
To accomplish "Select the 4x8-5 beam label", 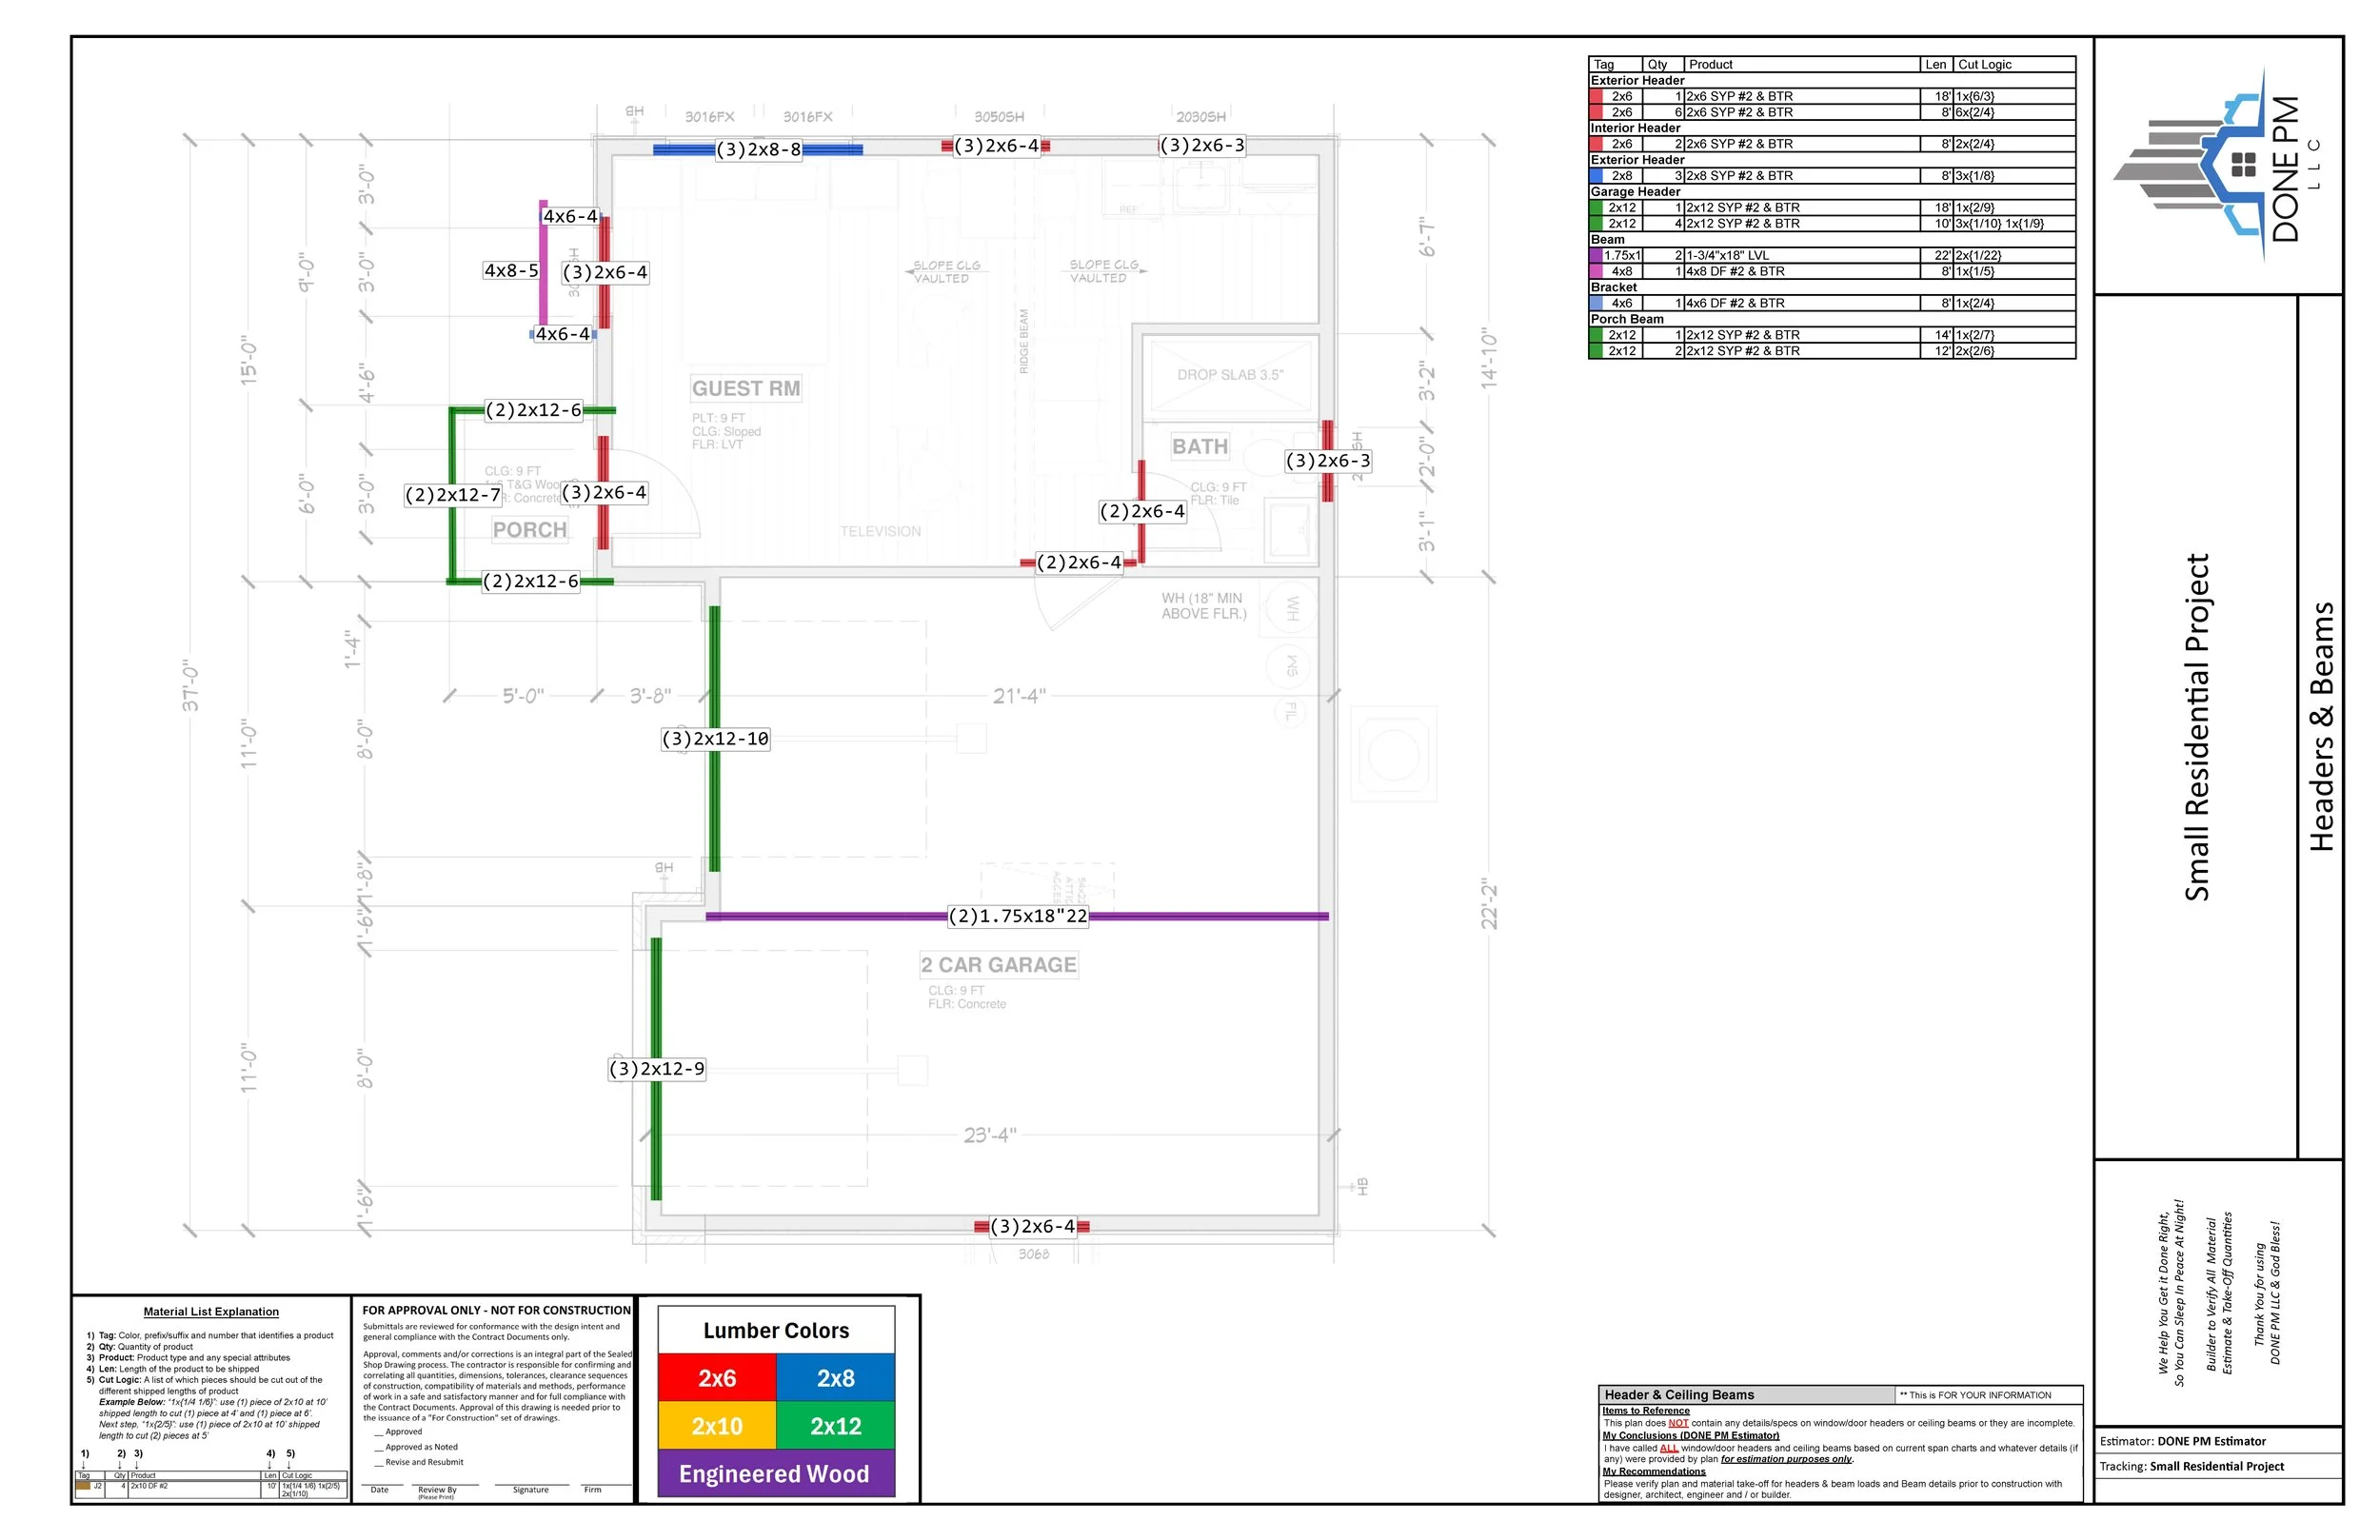I will 511,270.
